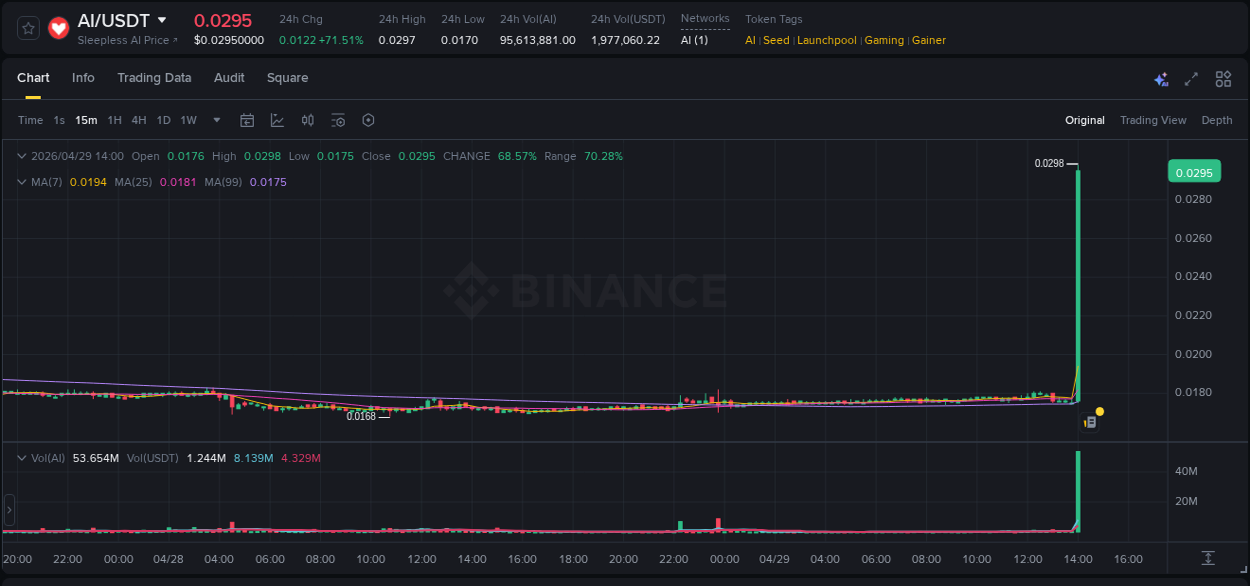
Task: Open the AI assistant sparkle icon
Action: (x=1161, y=78)
